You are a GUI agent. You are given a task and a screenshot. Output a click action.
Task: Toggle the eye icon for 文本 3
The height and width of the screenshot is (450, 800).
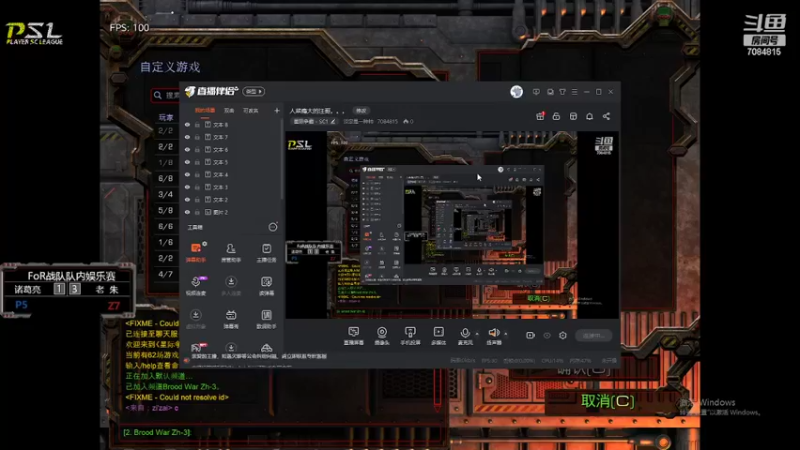(187, 187)
